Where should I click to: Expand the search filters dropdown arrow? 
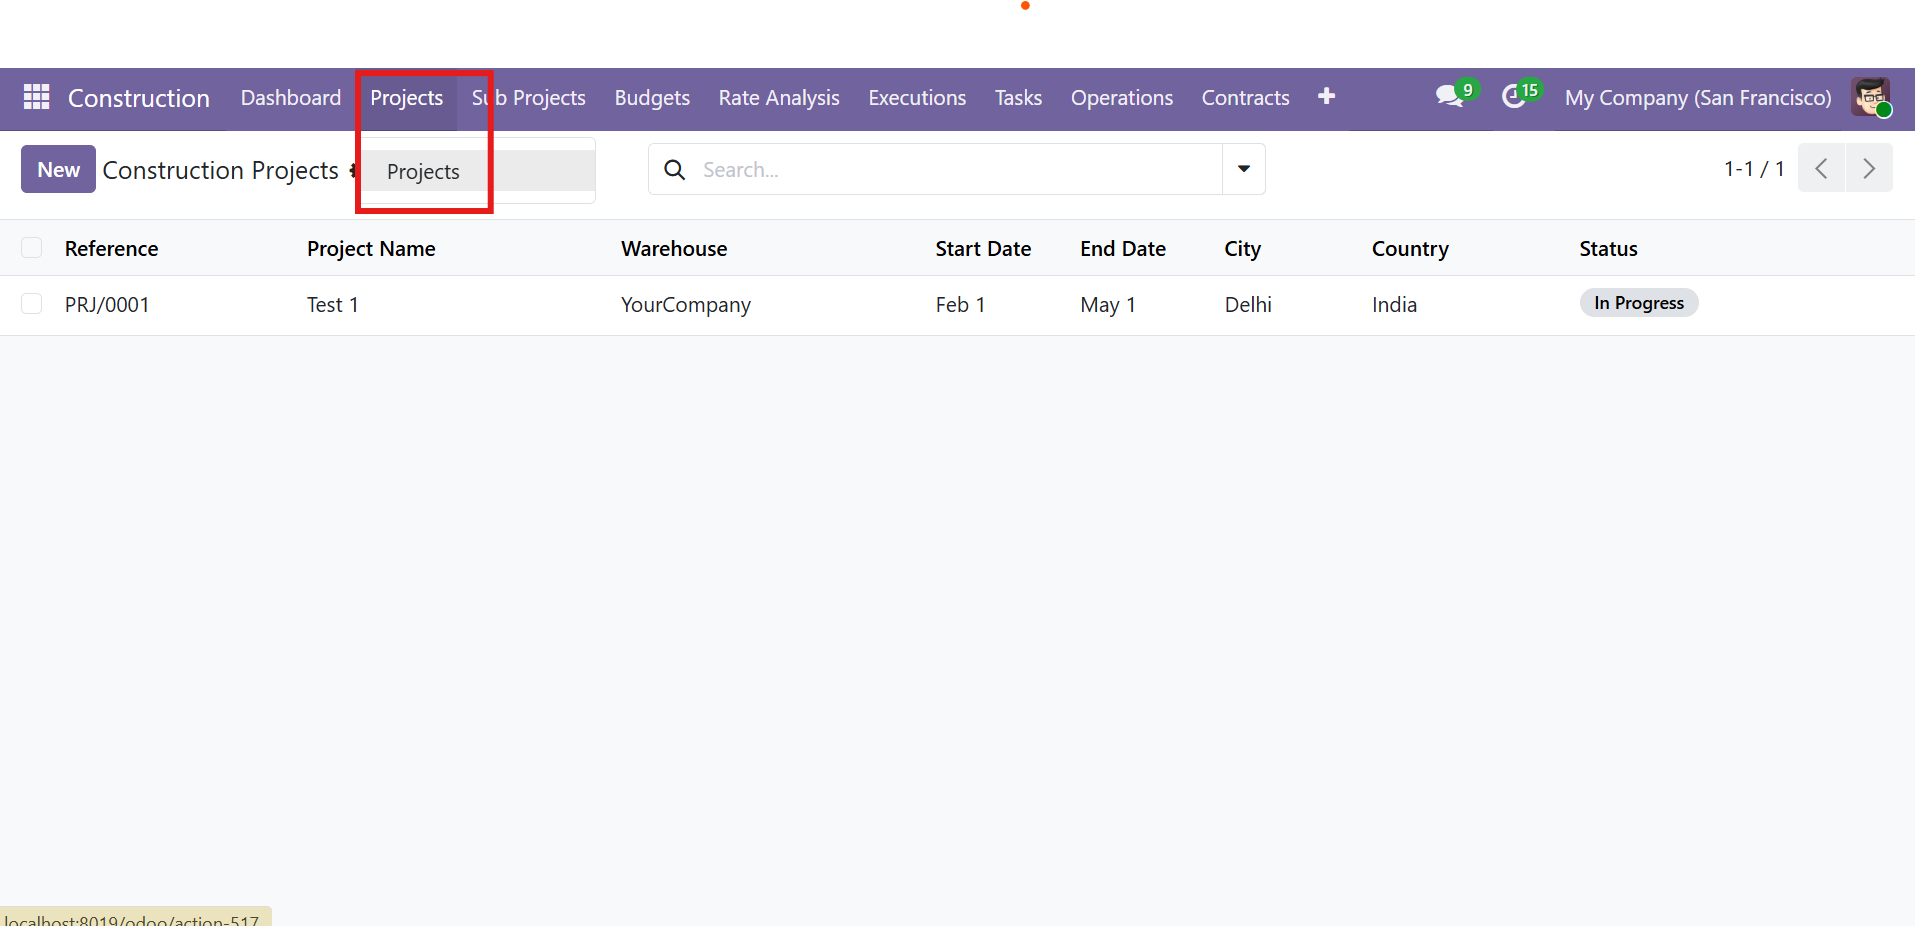point(1243,169)
